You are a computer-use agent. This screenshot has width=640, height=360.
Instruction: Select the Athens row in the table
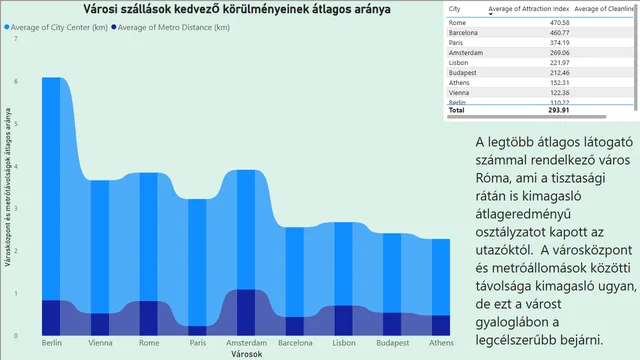pyautogui.click(x=540, y=83)
